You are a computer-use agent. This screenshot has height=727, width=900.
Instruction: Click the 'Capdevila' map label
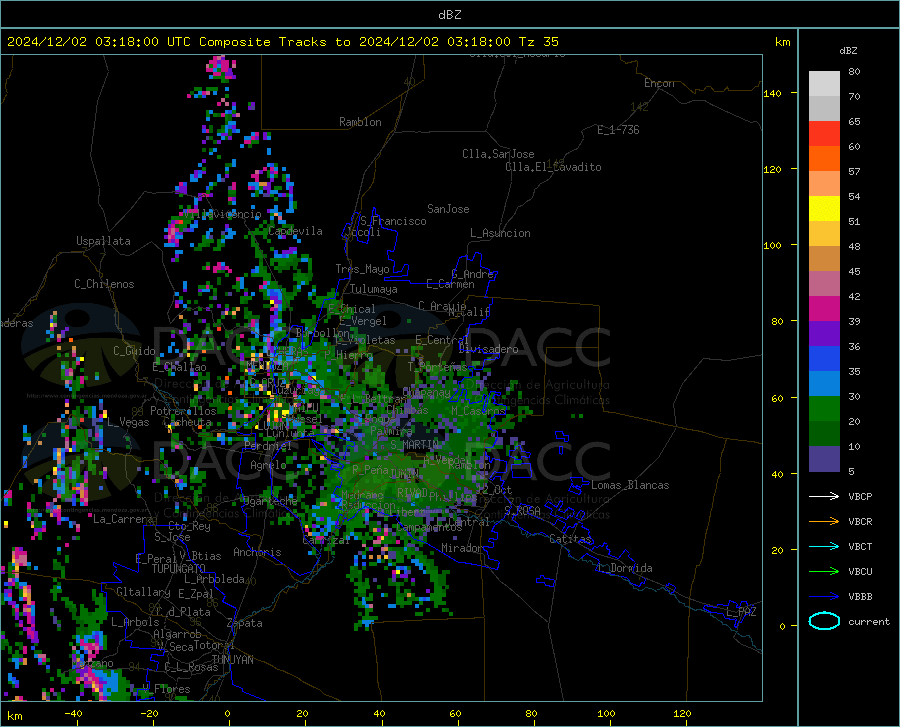click(x=295, y=231)
